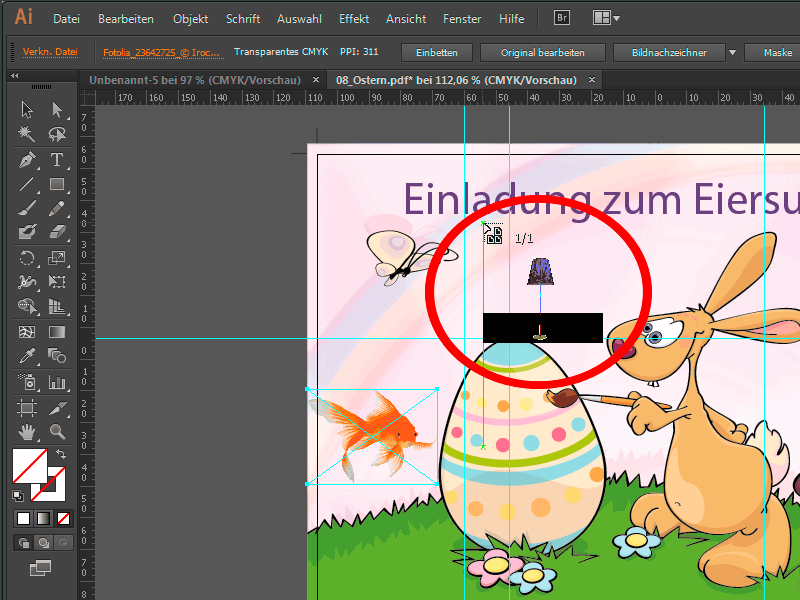Choose the Eraser tool
This screenshot has height=600, width=800.
tap(57, 232)
